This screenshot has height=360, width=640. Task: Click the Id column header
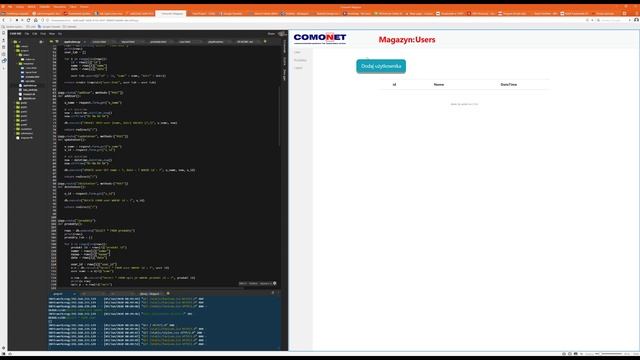[x=394, y=84]
